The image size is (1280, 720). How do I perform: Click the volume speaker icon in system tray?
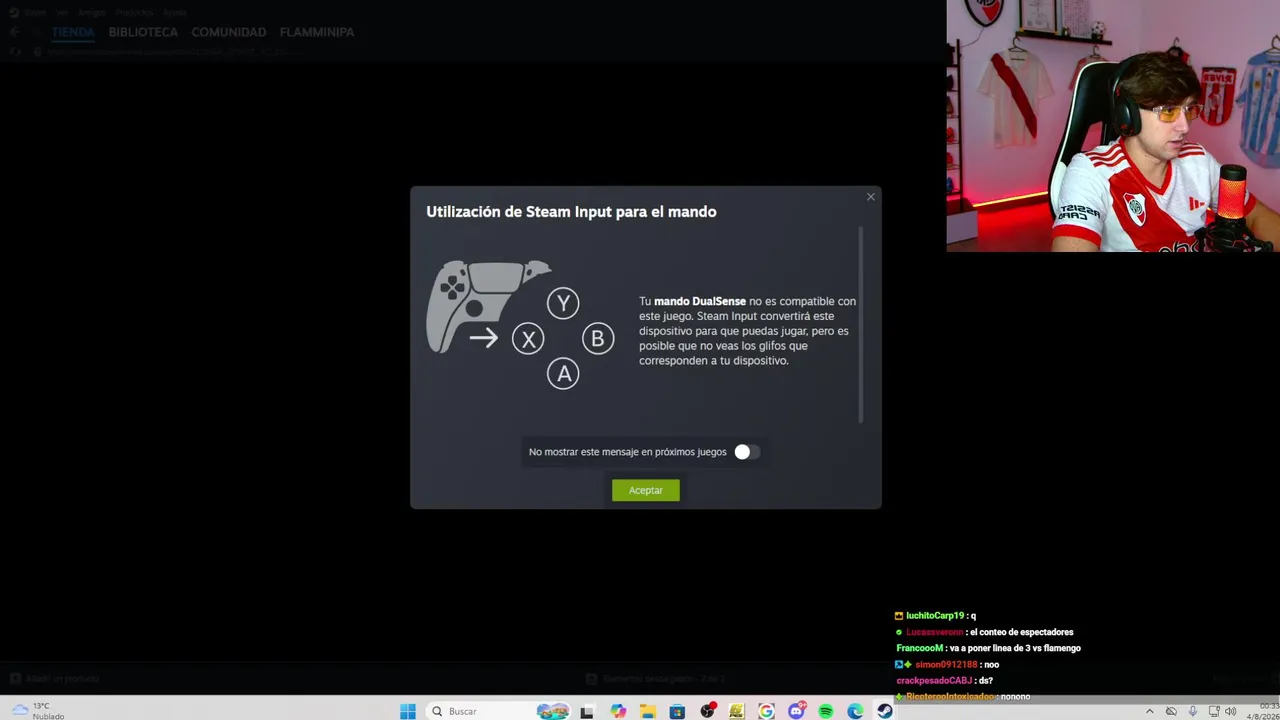pos(1231,711)
